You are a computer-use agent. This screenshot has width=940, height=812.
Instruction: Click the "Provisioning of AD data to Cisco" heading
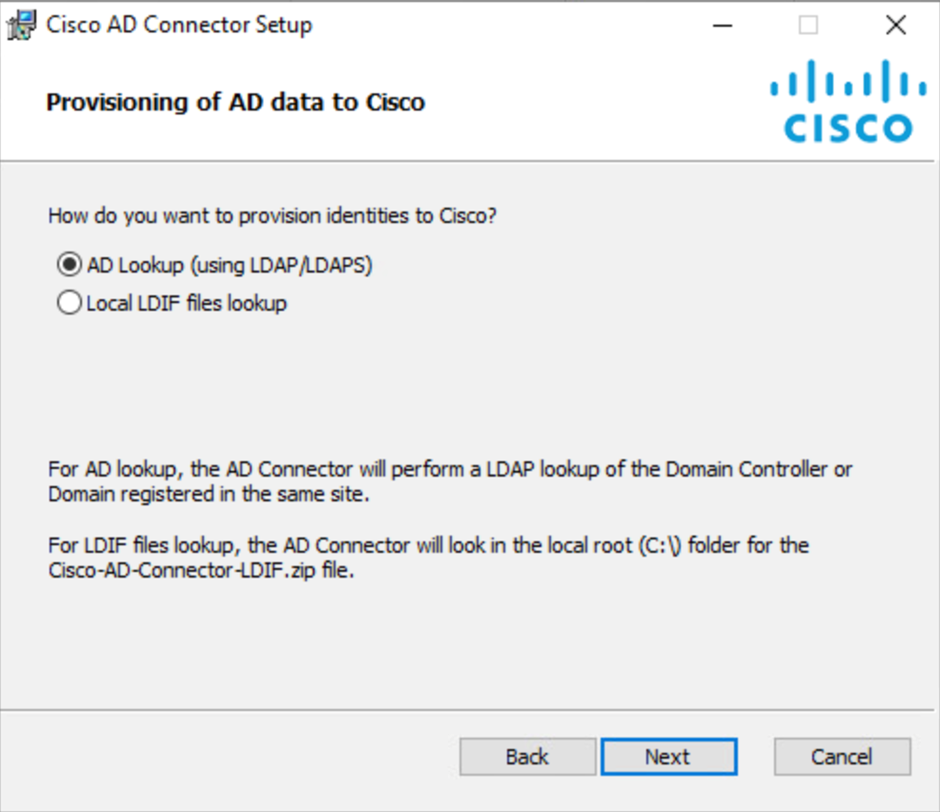pyautogui.click(x=236, y=103)
